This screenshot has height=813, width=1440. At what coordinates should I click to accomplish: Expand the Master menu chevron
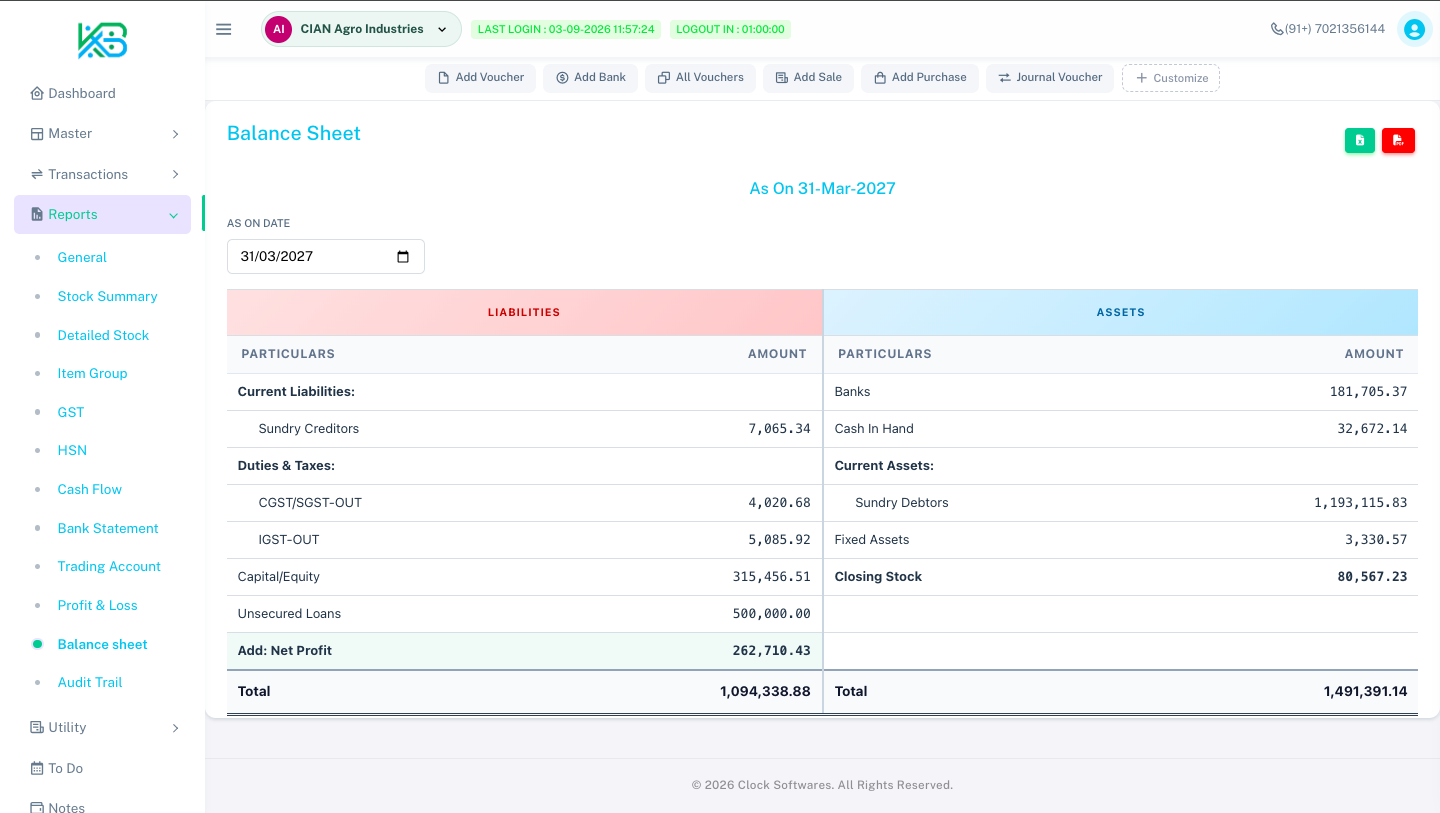pyautogui.click(x=175, y=133)
